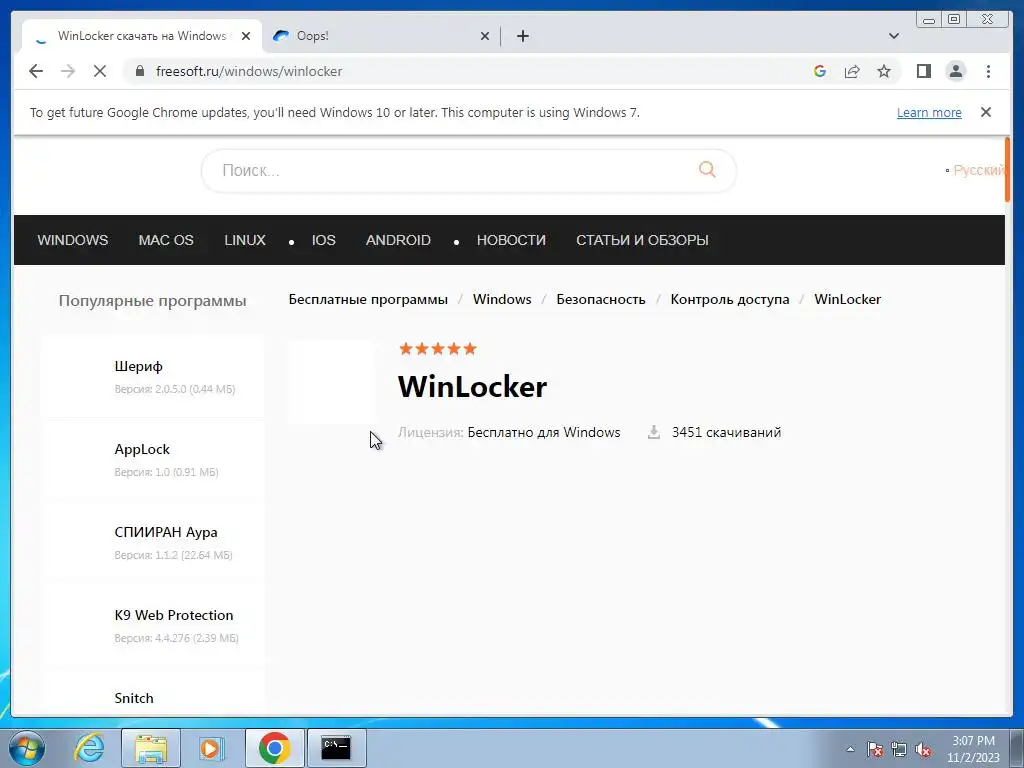Open НОВОСТИ menu section

pos(511,240)
